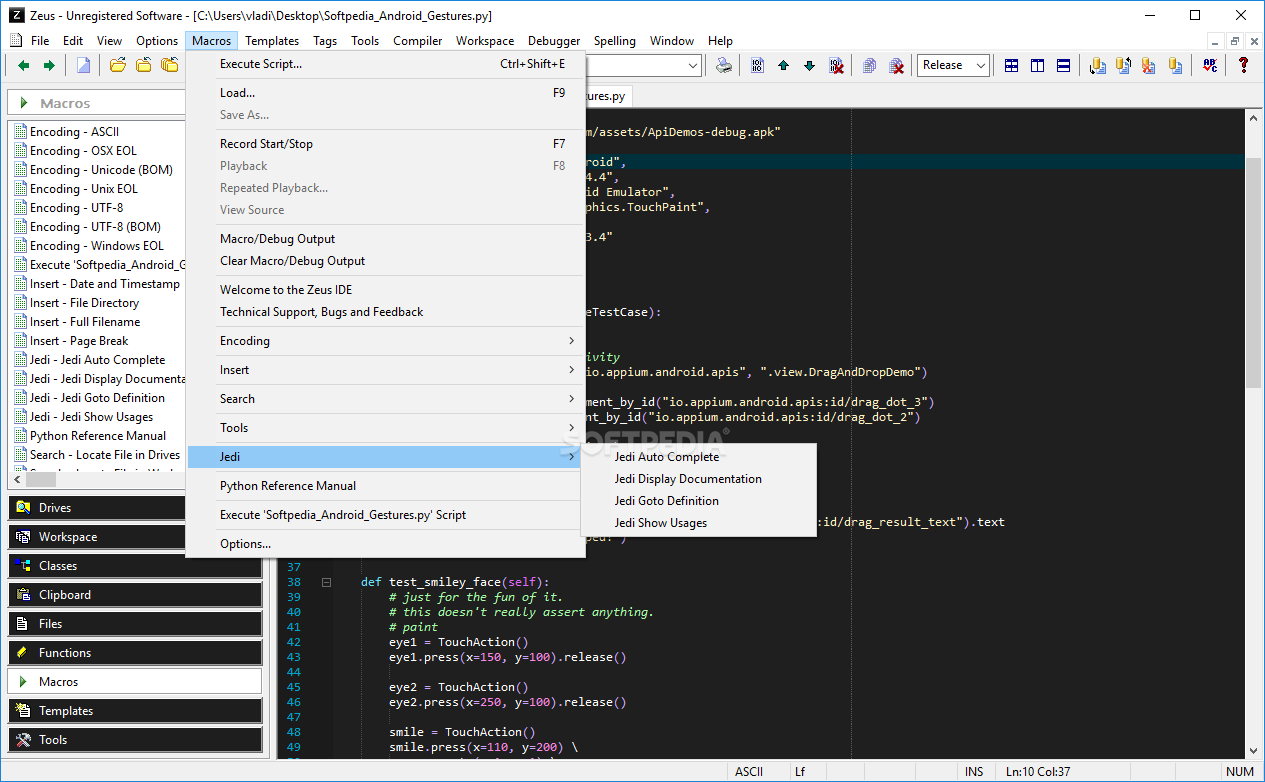The image size is (1265, 782).
Task: Click the green back navigation arrow
Action: click(x=24, y=65)
